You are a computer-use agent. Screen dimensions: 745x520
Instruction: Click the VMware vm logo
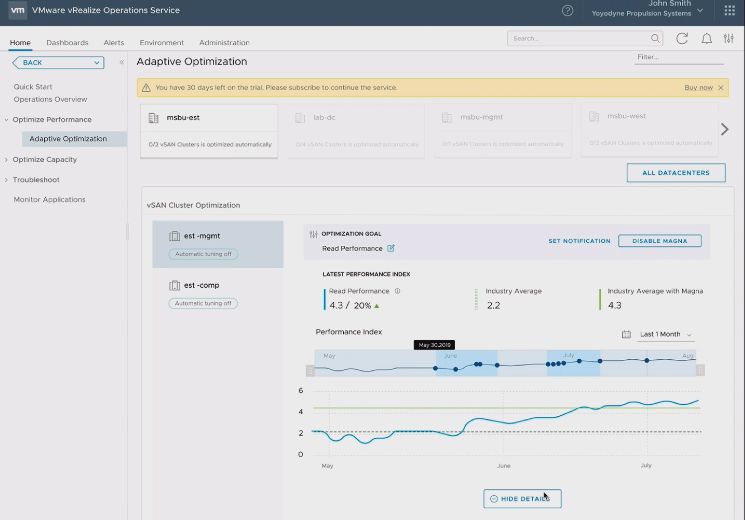pos(18,10)
